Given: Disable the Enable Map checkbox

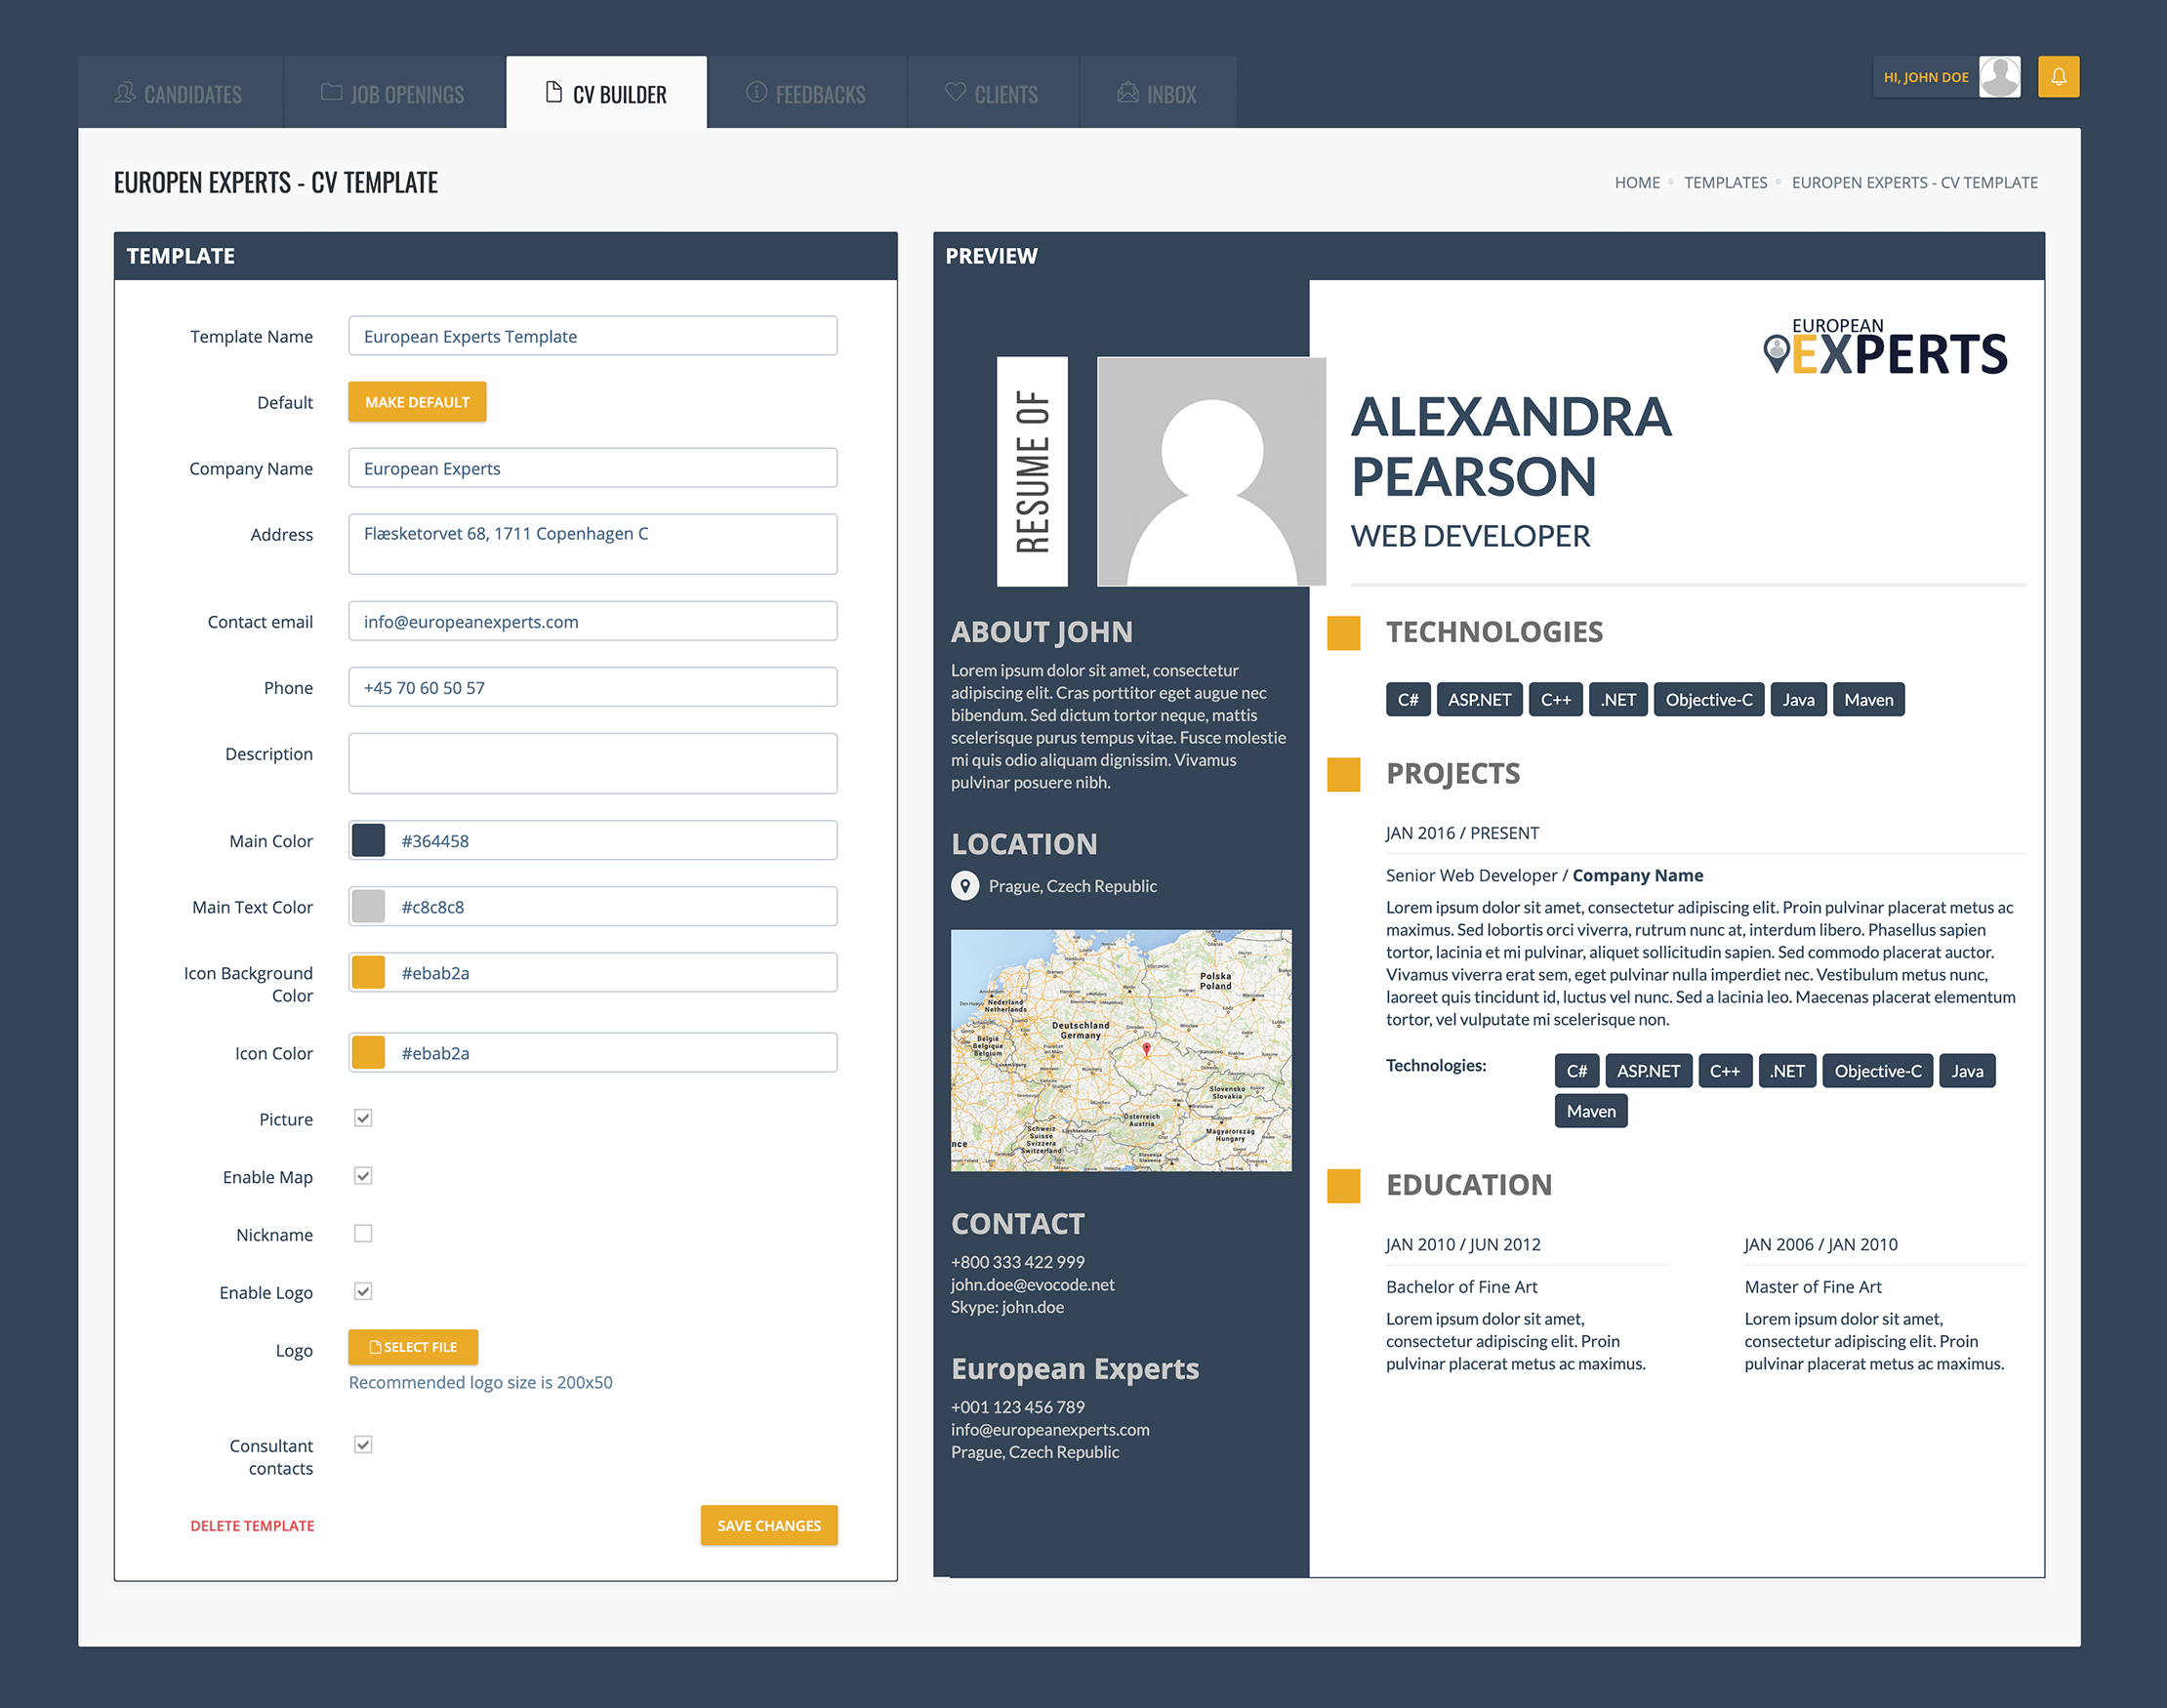Looking at the screenshot, I should [x=363, y=1176].
